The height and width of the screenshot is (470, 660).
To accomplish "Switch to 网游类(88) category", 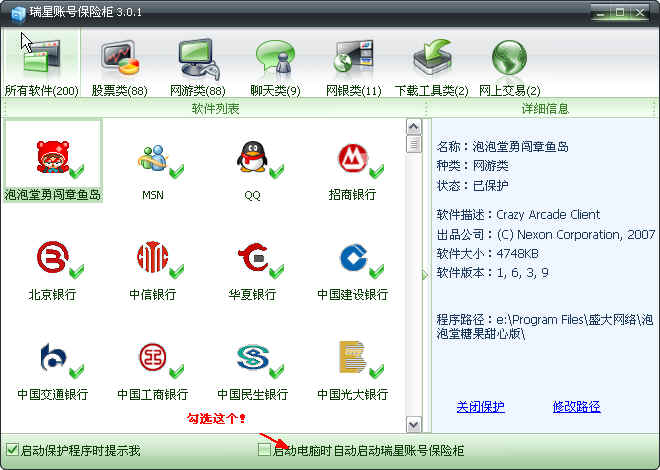I will (197, 66).
